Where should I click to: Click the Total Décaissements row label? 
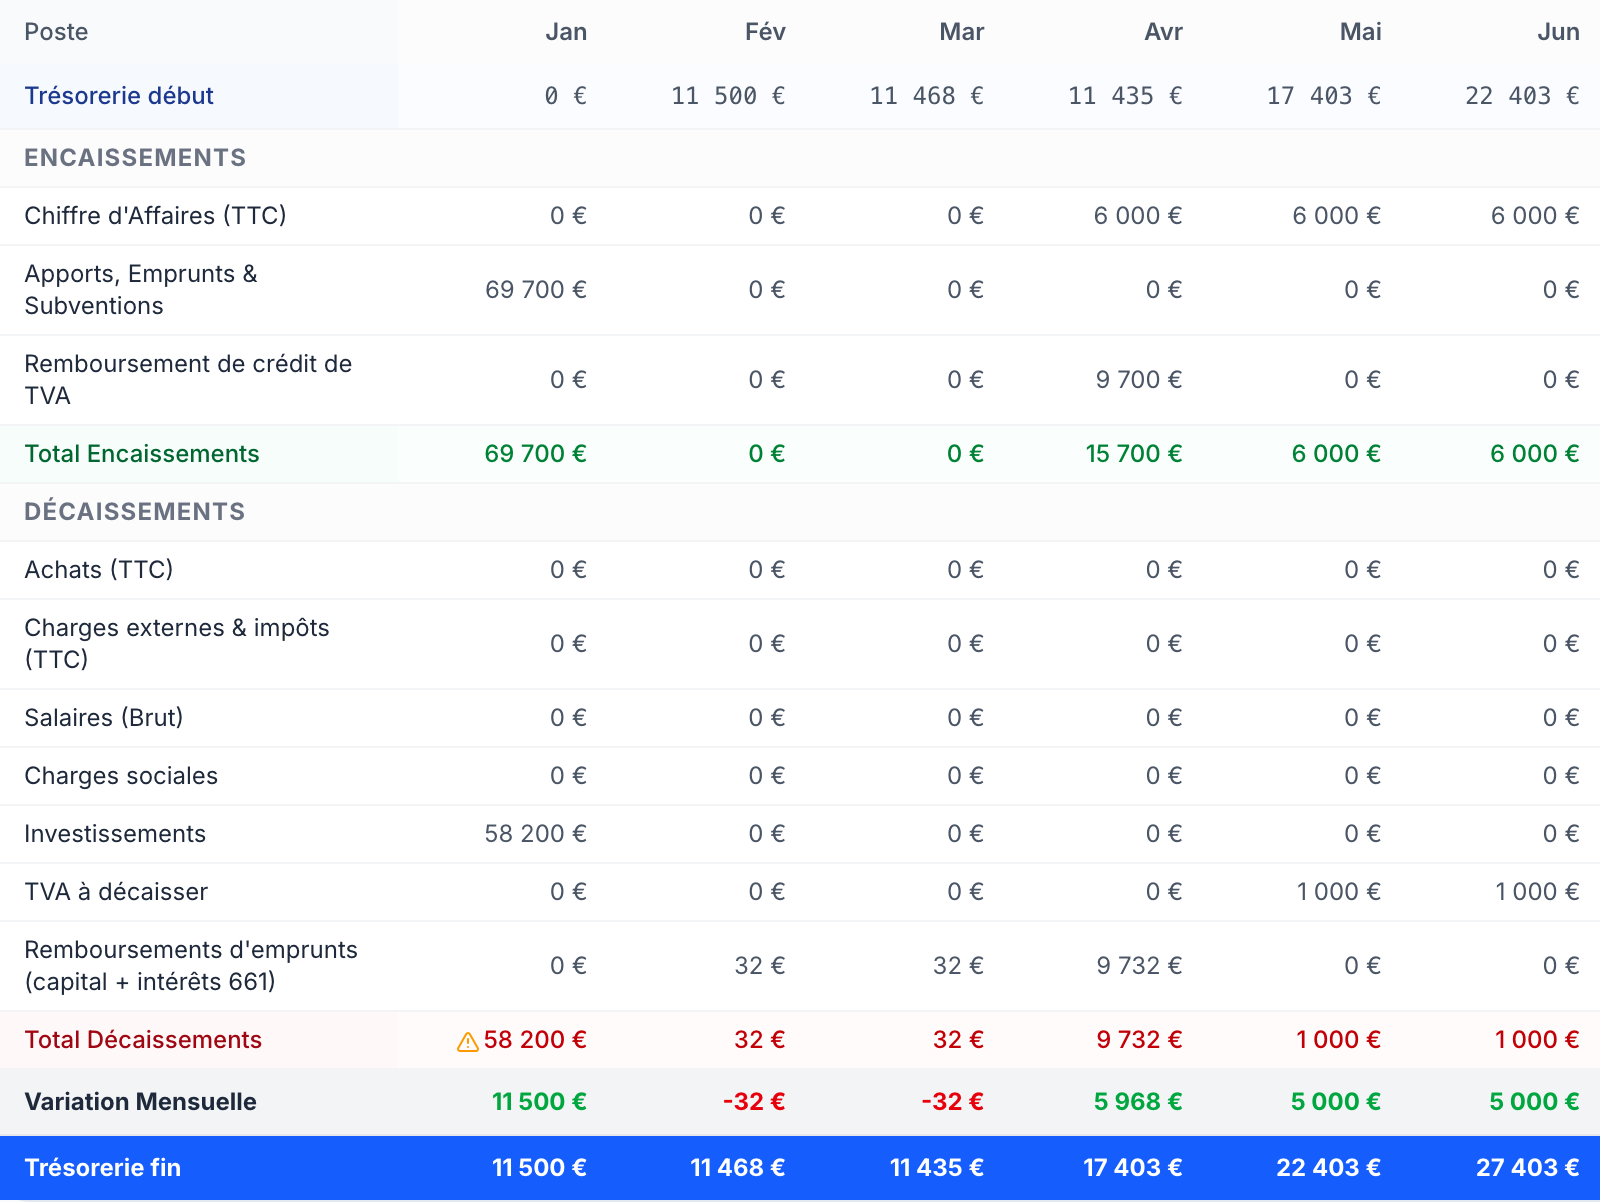coord(143,1040)
